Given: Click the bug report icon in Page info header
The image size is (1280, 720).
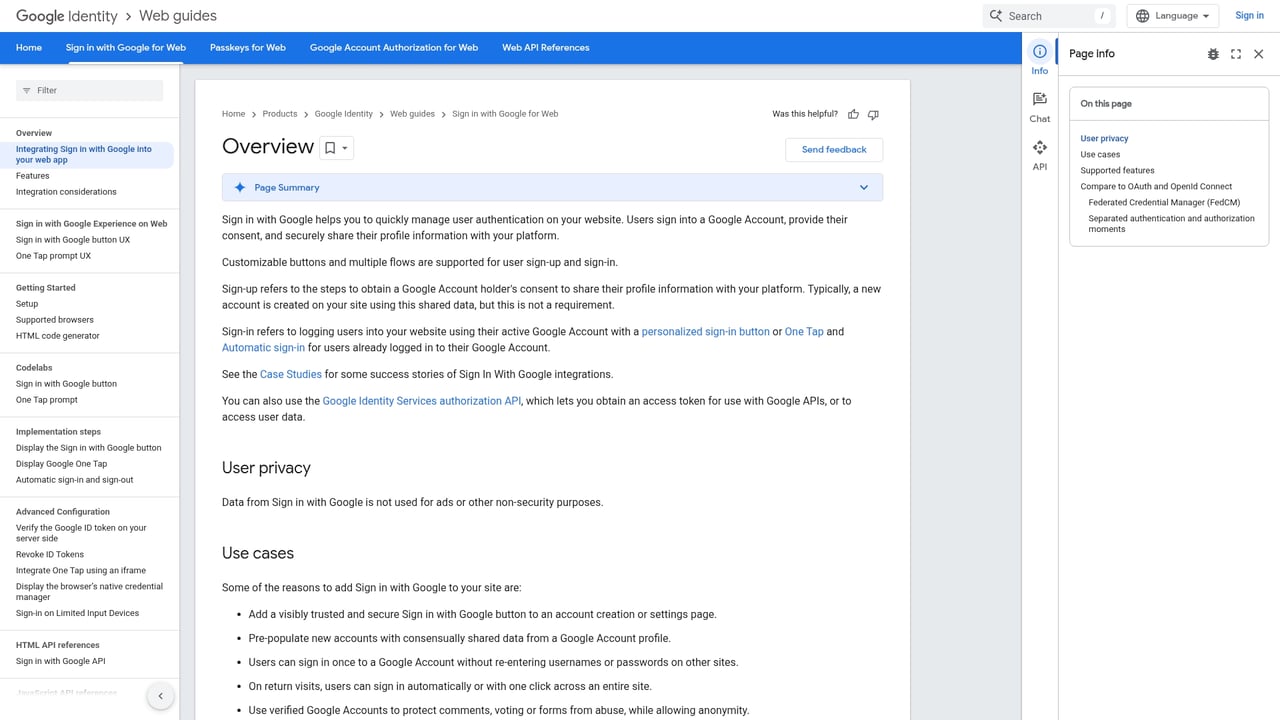Looking at the screenshot, I should tap(1213, 54).
